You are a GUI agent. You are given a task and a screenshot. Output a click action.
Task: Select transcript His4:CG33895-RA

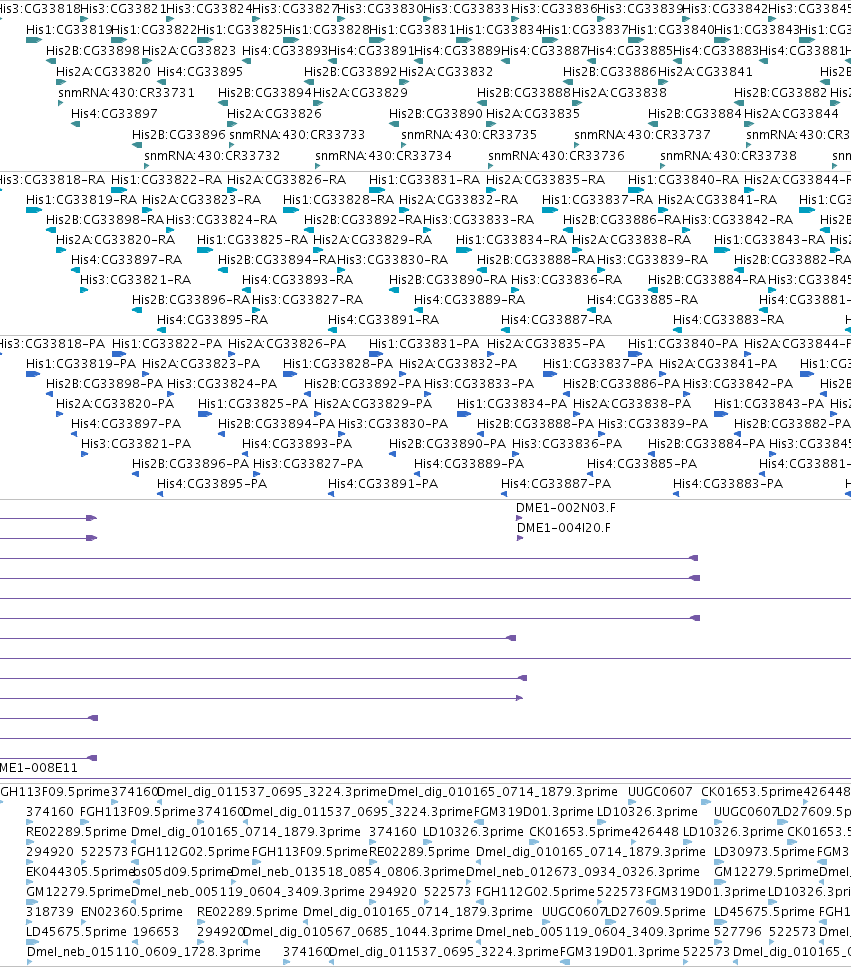point(212,319)
